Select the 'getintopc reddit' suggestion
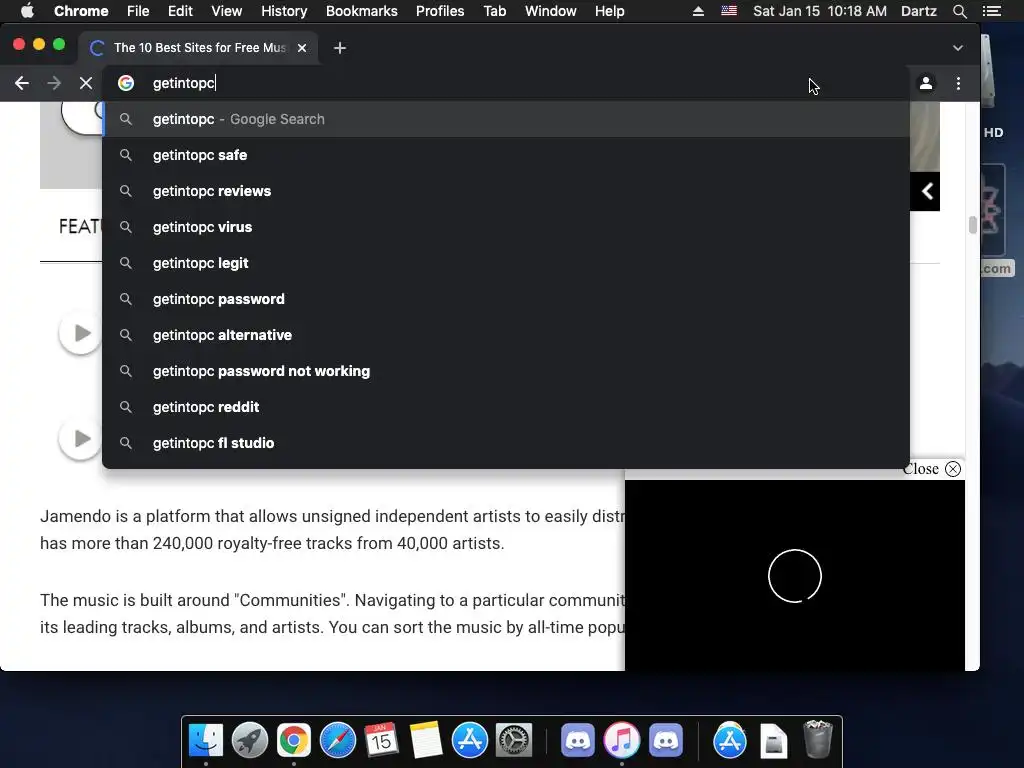 [x=506, y=406]
